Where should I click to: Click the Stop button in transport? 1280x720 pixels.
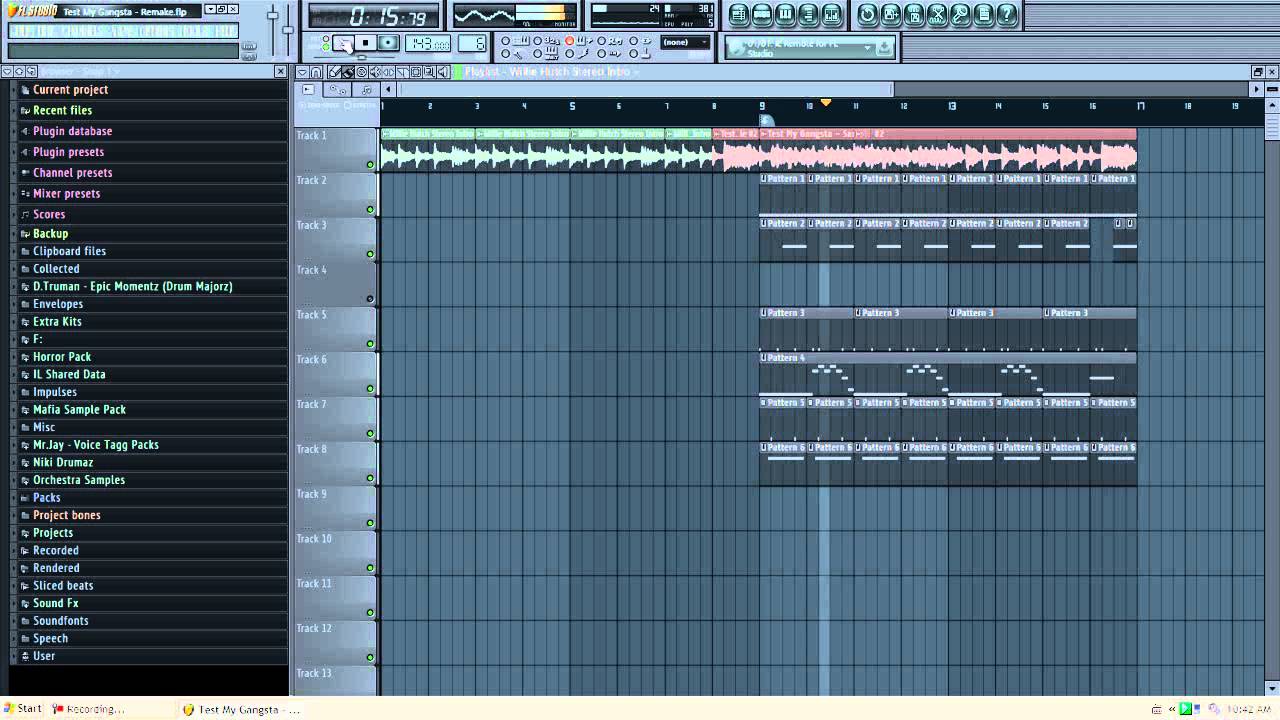[x=366, y=43]
